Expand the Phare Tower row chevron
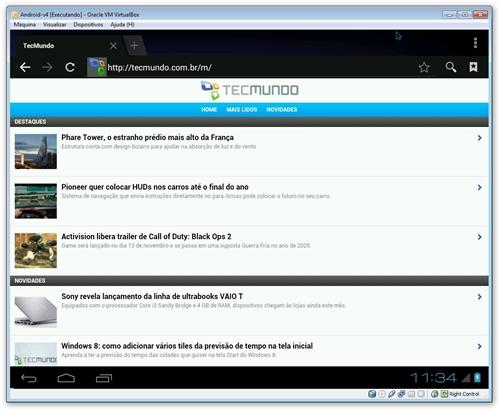The height and width of the screenshot is (411, 500). coord(479,138)
